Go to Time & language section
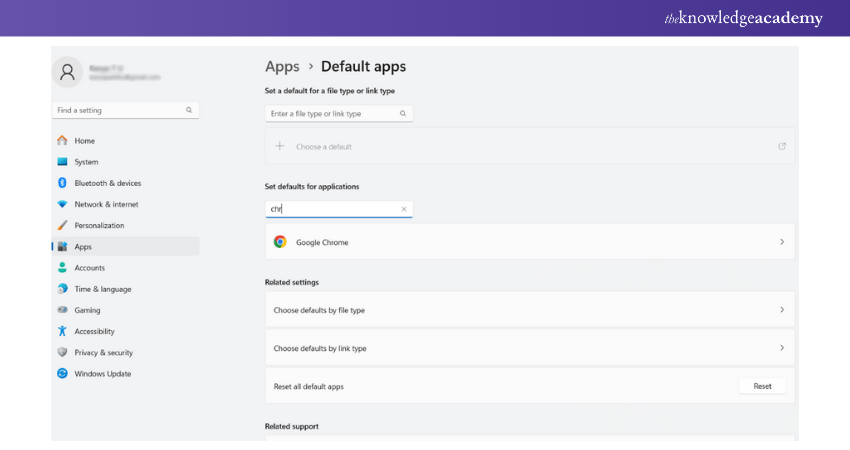Image resolution: width=850 pixels, height=450 pixels. coord(102,289)
